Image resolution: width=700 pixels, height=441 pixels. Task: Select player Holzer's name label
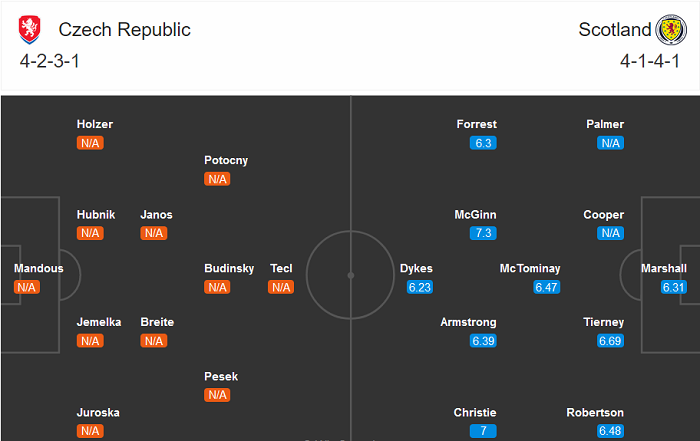(x=95, y=124)
